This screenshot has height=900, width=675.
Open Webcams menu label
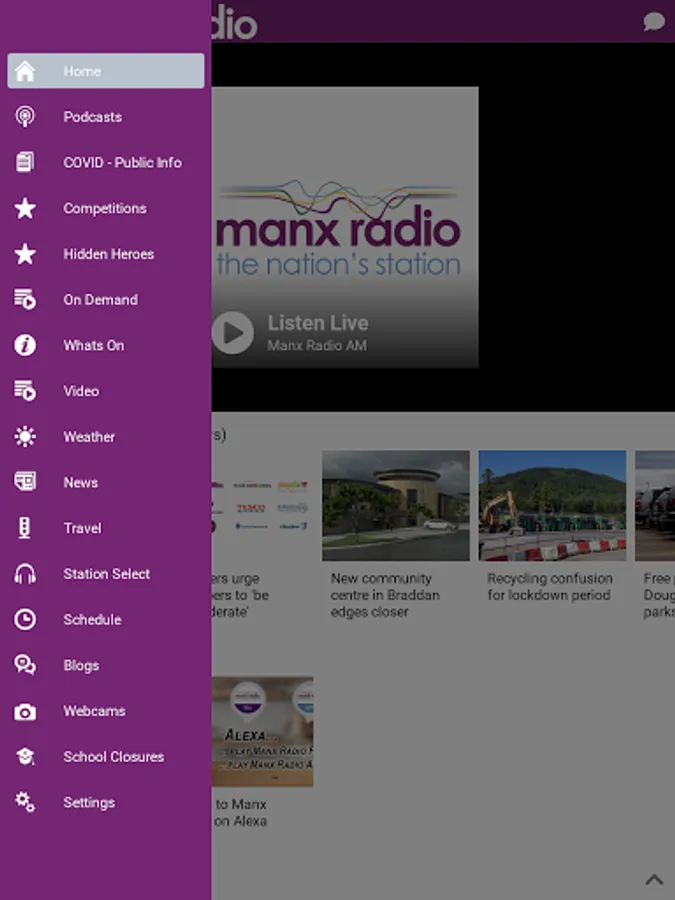point(94,711)
